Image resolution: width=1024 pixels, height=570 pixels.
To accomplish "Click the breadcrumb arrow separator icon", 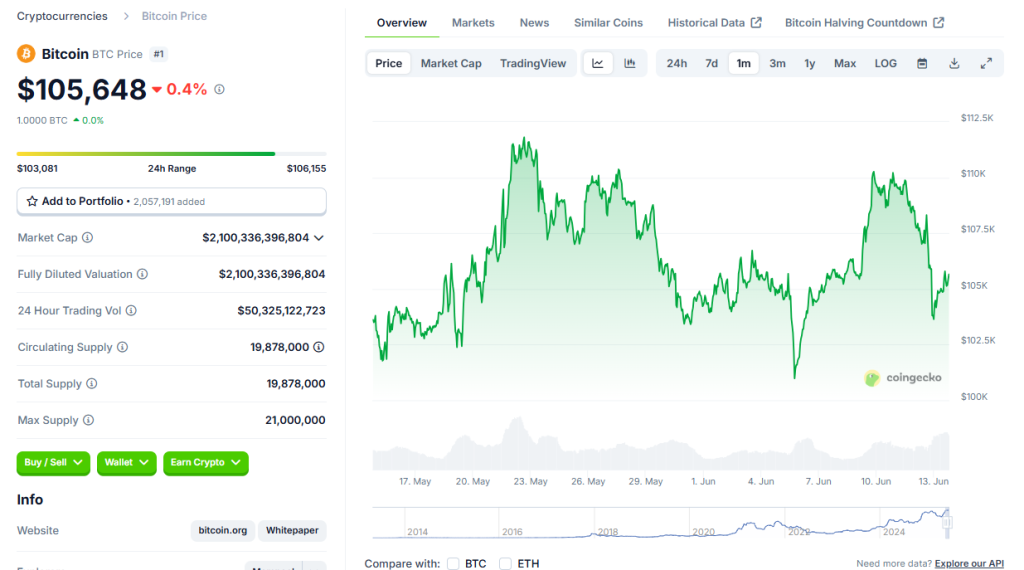I will click(x=126, y=16).
